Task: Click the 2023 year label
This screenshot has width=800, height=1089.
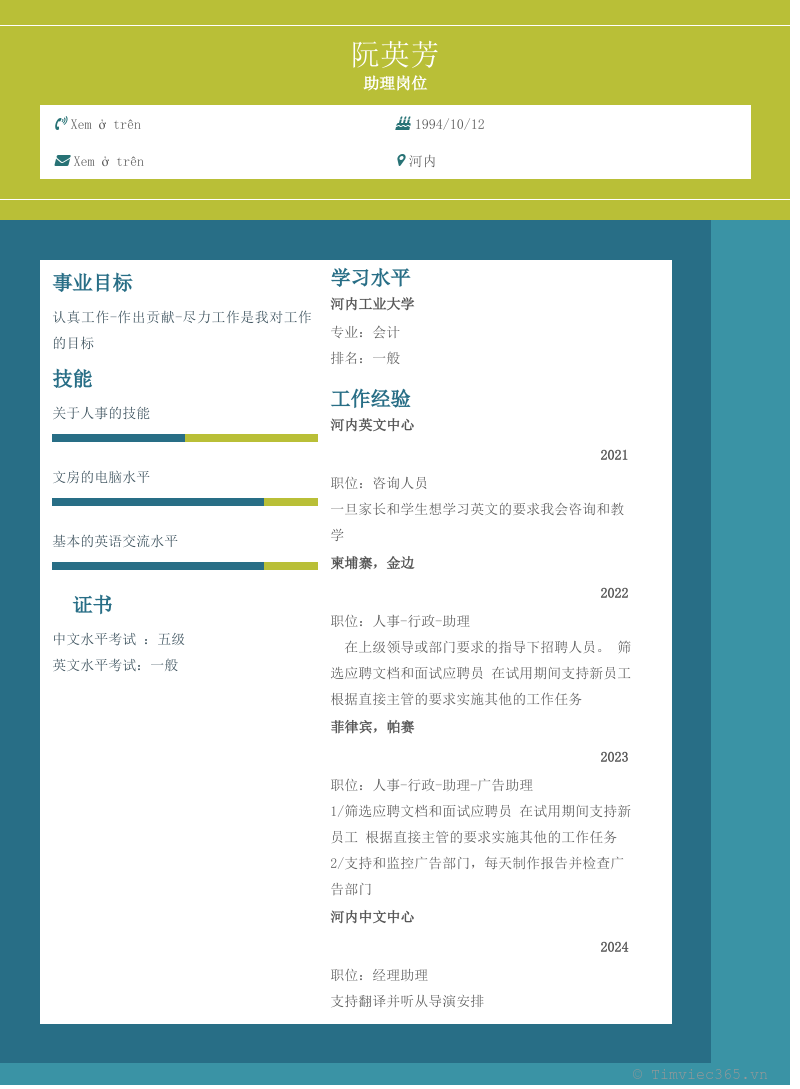Action: [614, 758]
